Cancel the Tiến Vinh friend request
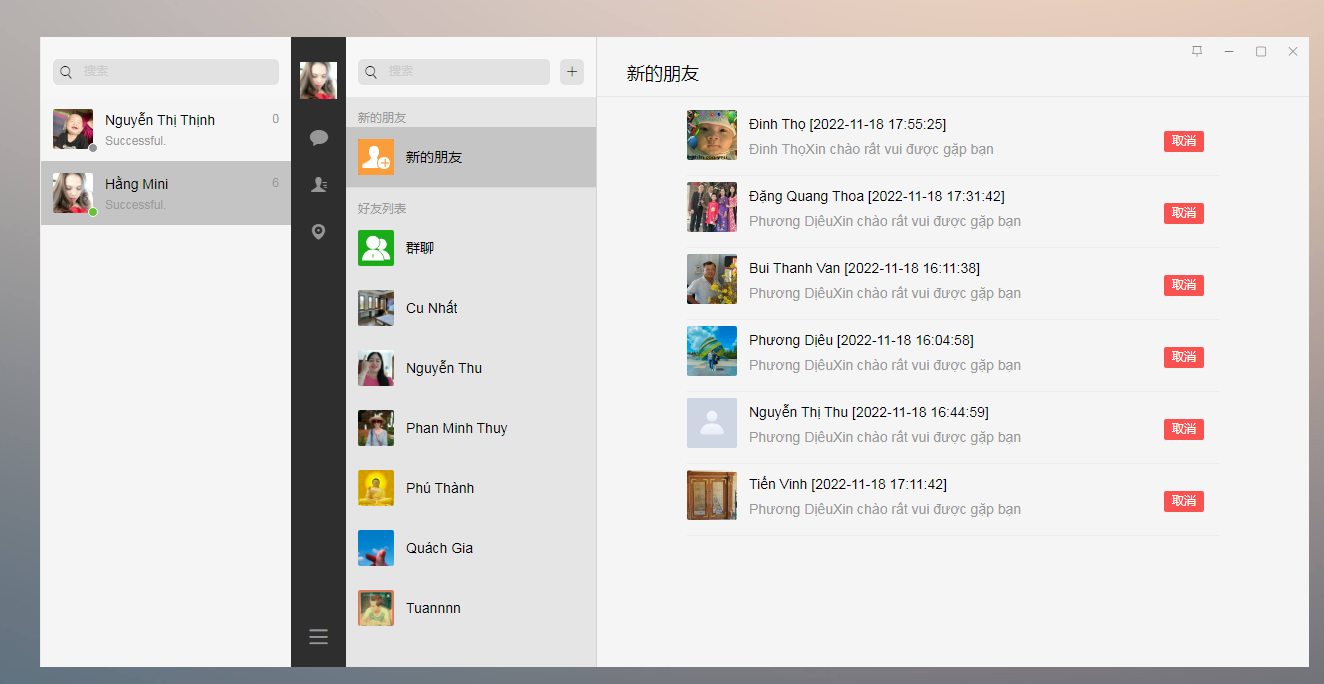 click(1183, 501)
